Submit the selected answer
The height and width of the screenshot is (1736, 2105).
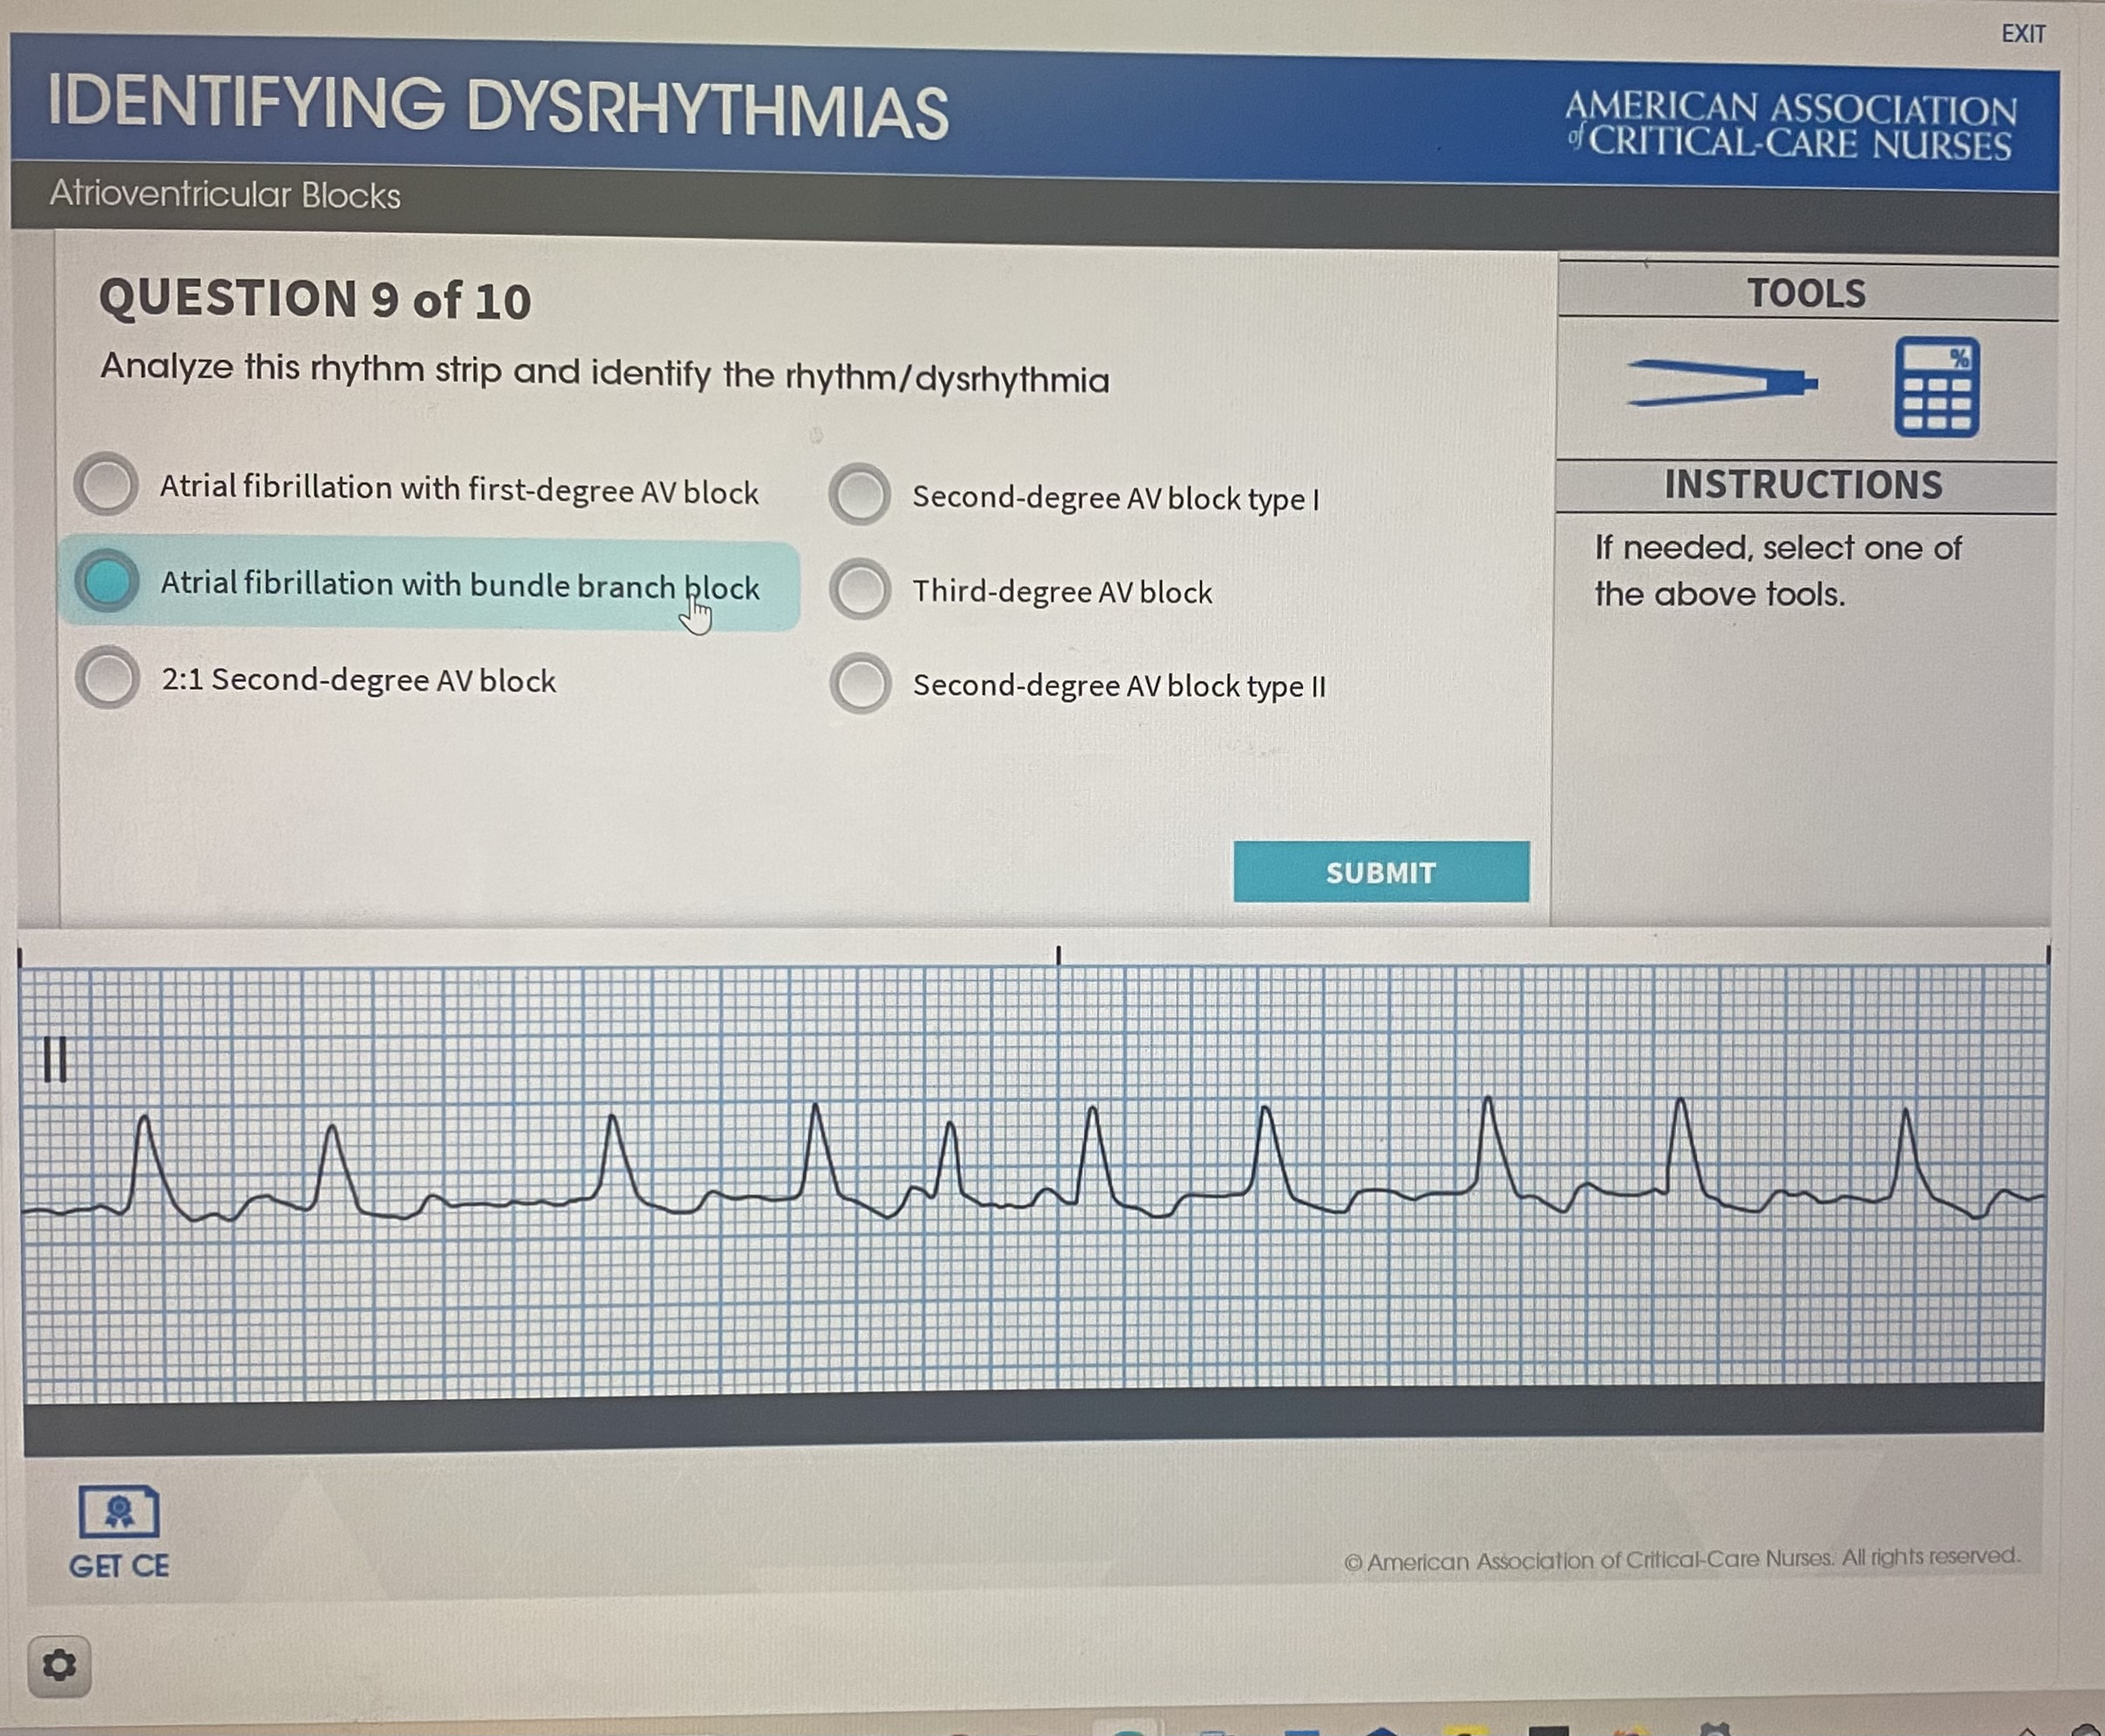tap(1381, 872)
